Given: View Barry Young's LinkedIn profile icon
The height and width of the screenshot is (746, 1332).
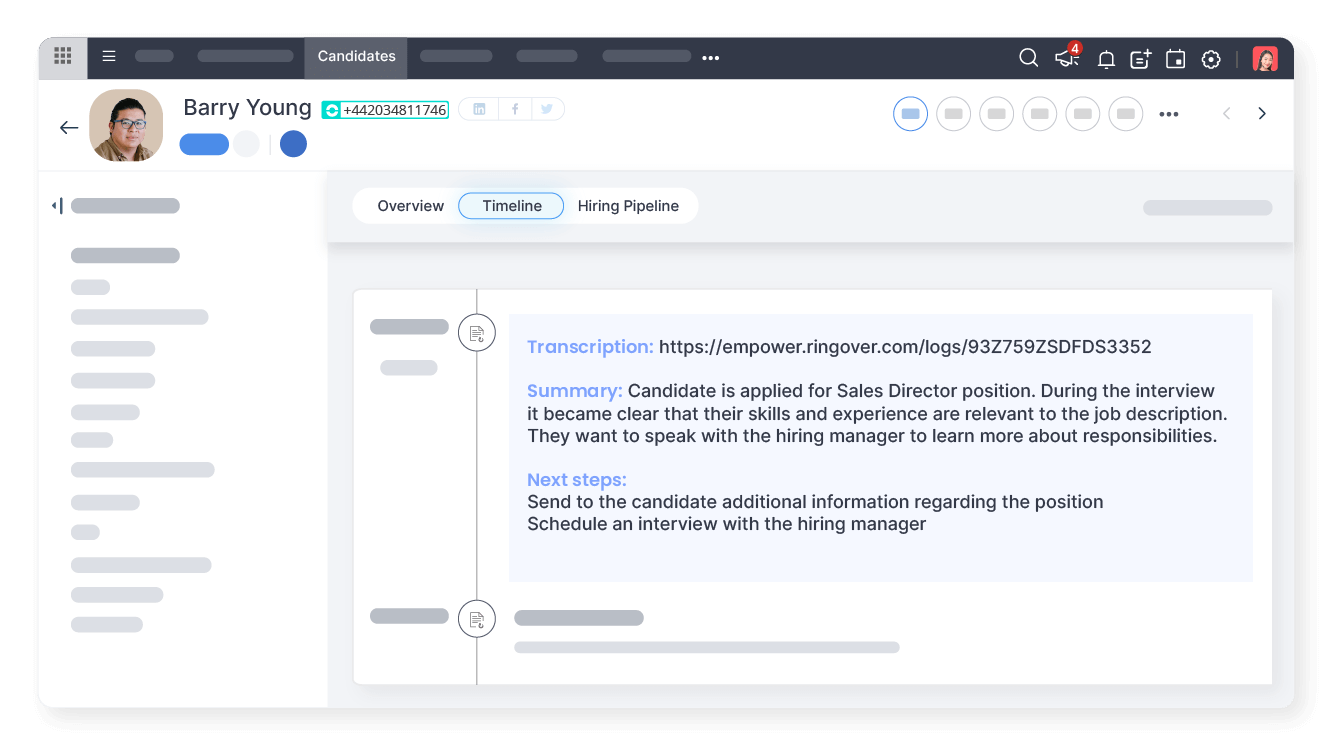Looking at the screenshot, I should click(x=478, y=109).
